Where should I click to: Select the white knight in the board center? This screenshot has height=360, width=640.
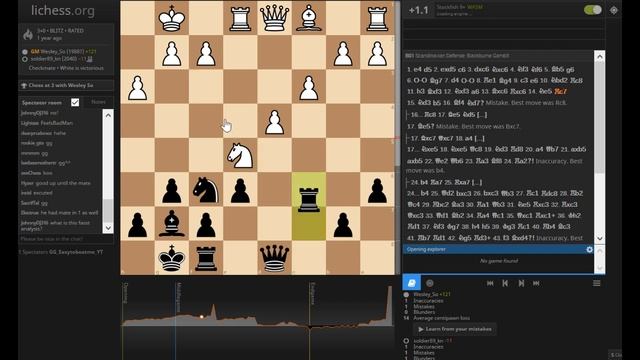click(x=240, y=156)
